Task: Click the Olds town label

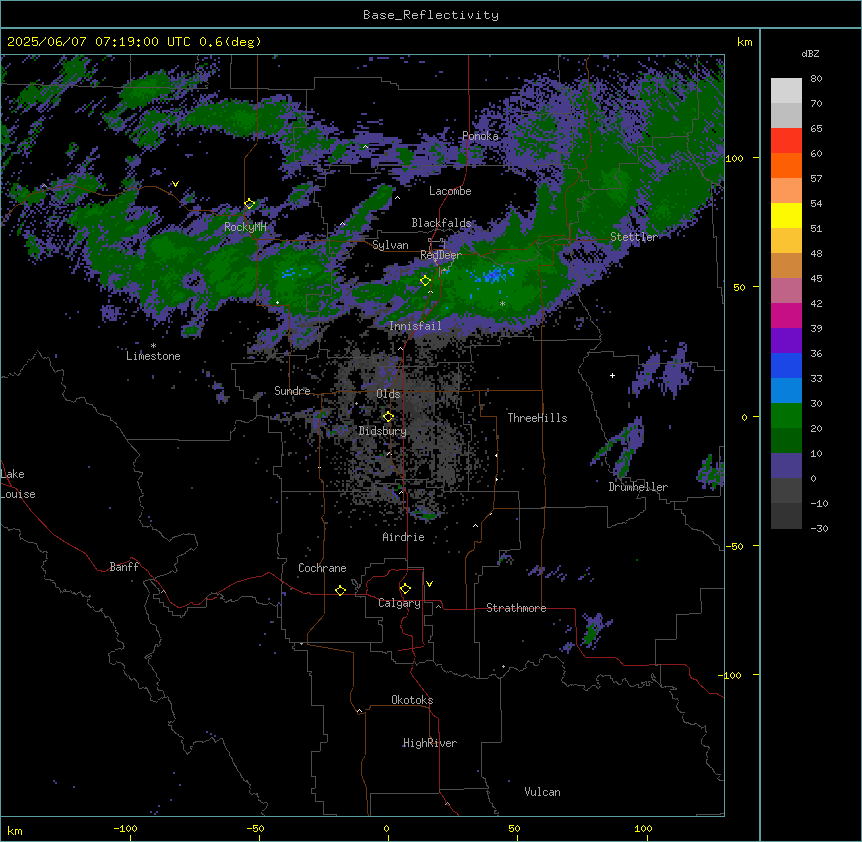Action: coord(388,394)
